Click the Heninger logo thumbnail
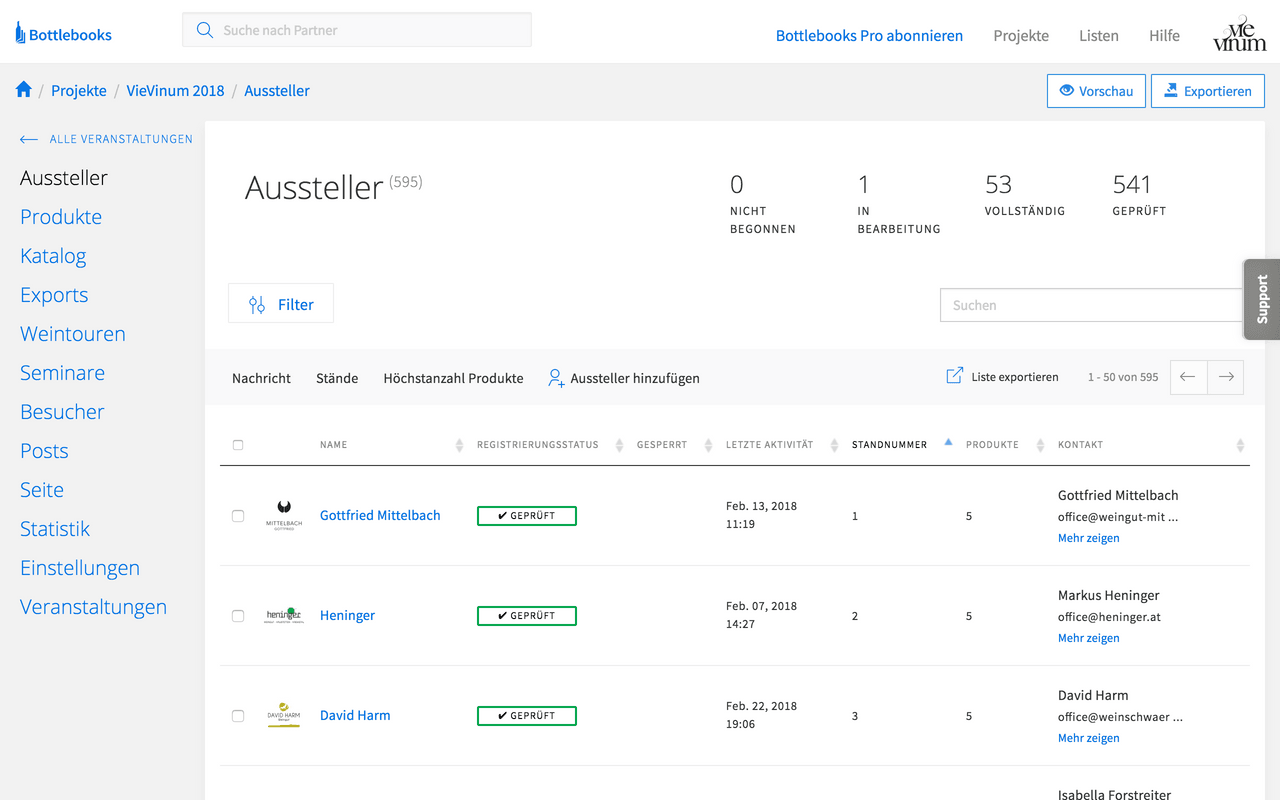 pos(284,615)
